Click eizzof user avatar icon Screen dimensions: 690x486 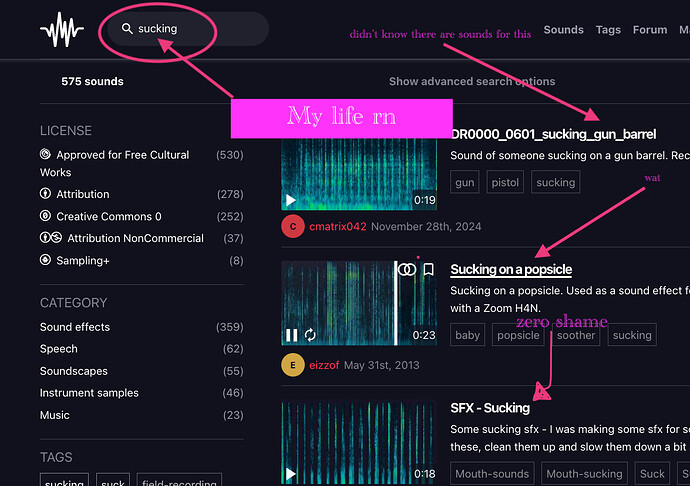292,365
